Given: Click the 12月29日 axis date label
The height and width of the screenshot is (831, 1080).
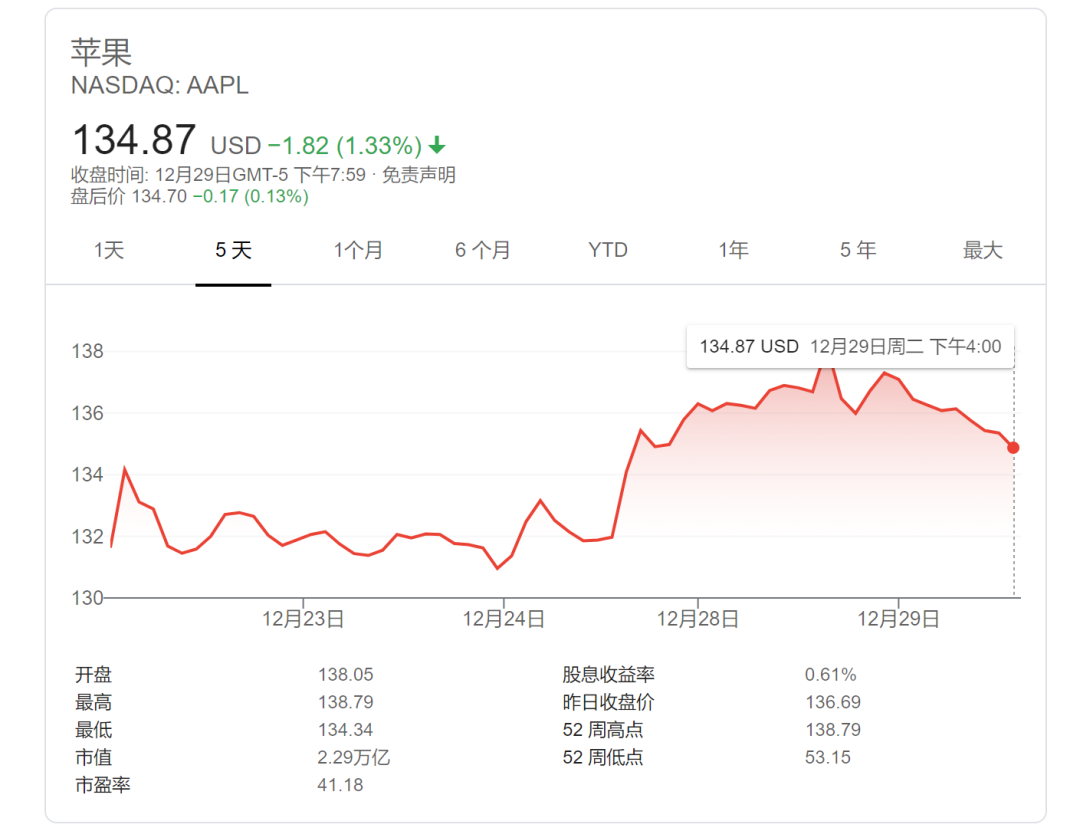Looking at the screenshot, I should 898,619.
